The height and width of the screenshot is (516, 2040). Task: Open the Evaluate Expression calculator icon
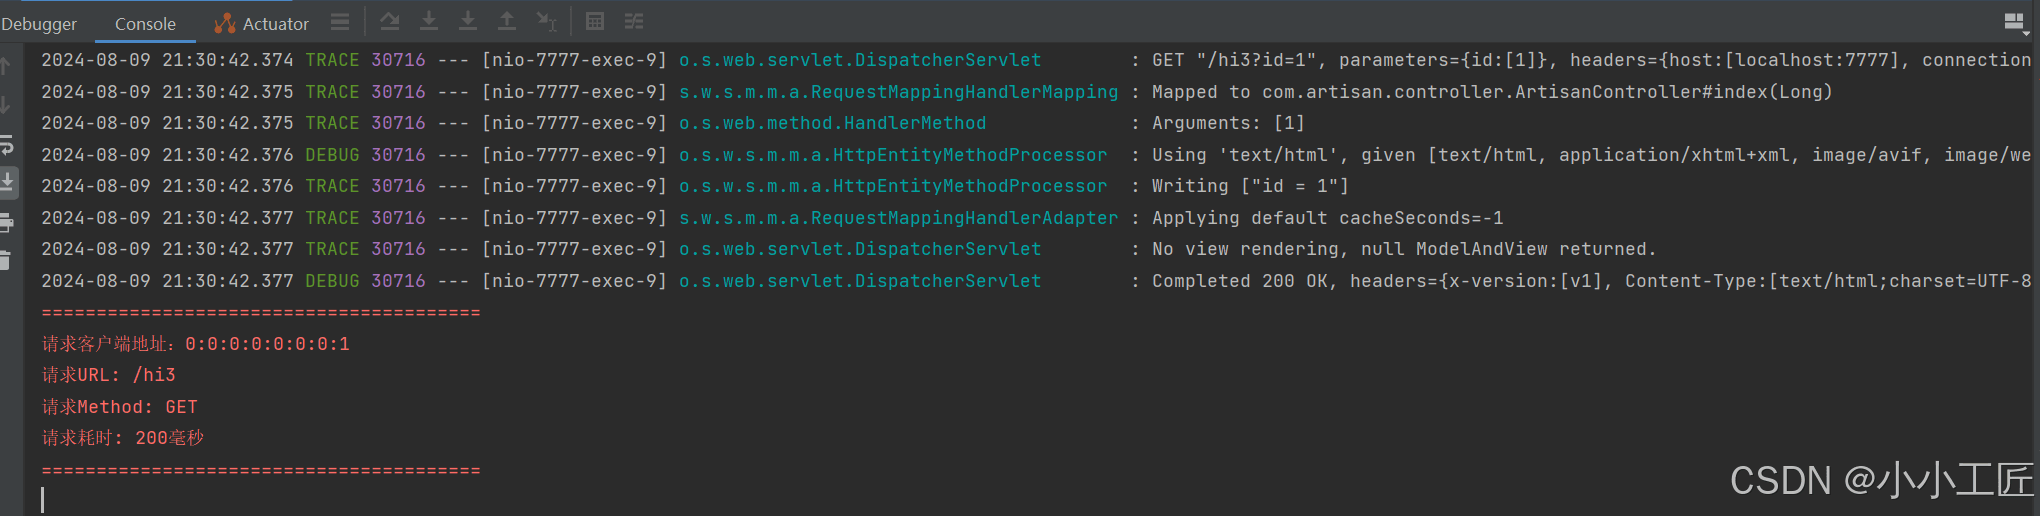(595, 21)
